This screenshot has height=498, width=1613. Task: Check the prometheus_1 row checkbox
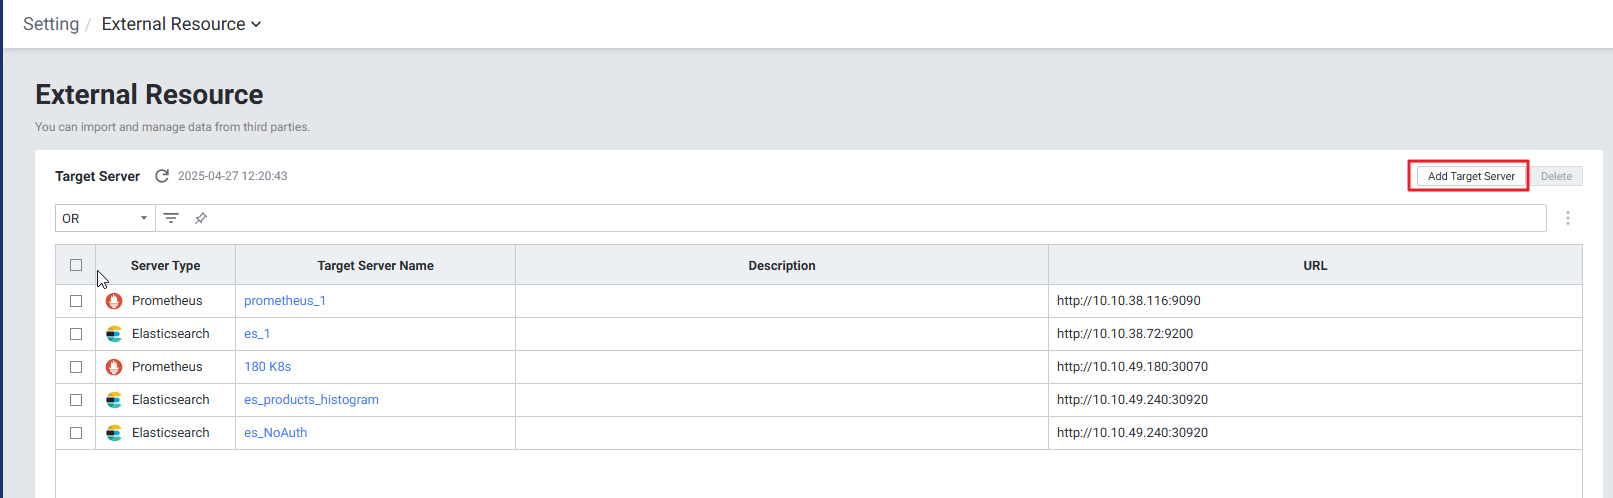point(76,301)
